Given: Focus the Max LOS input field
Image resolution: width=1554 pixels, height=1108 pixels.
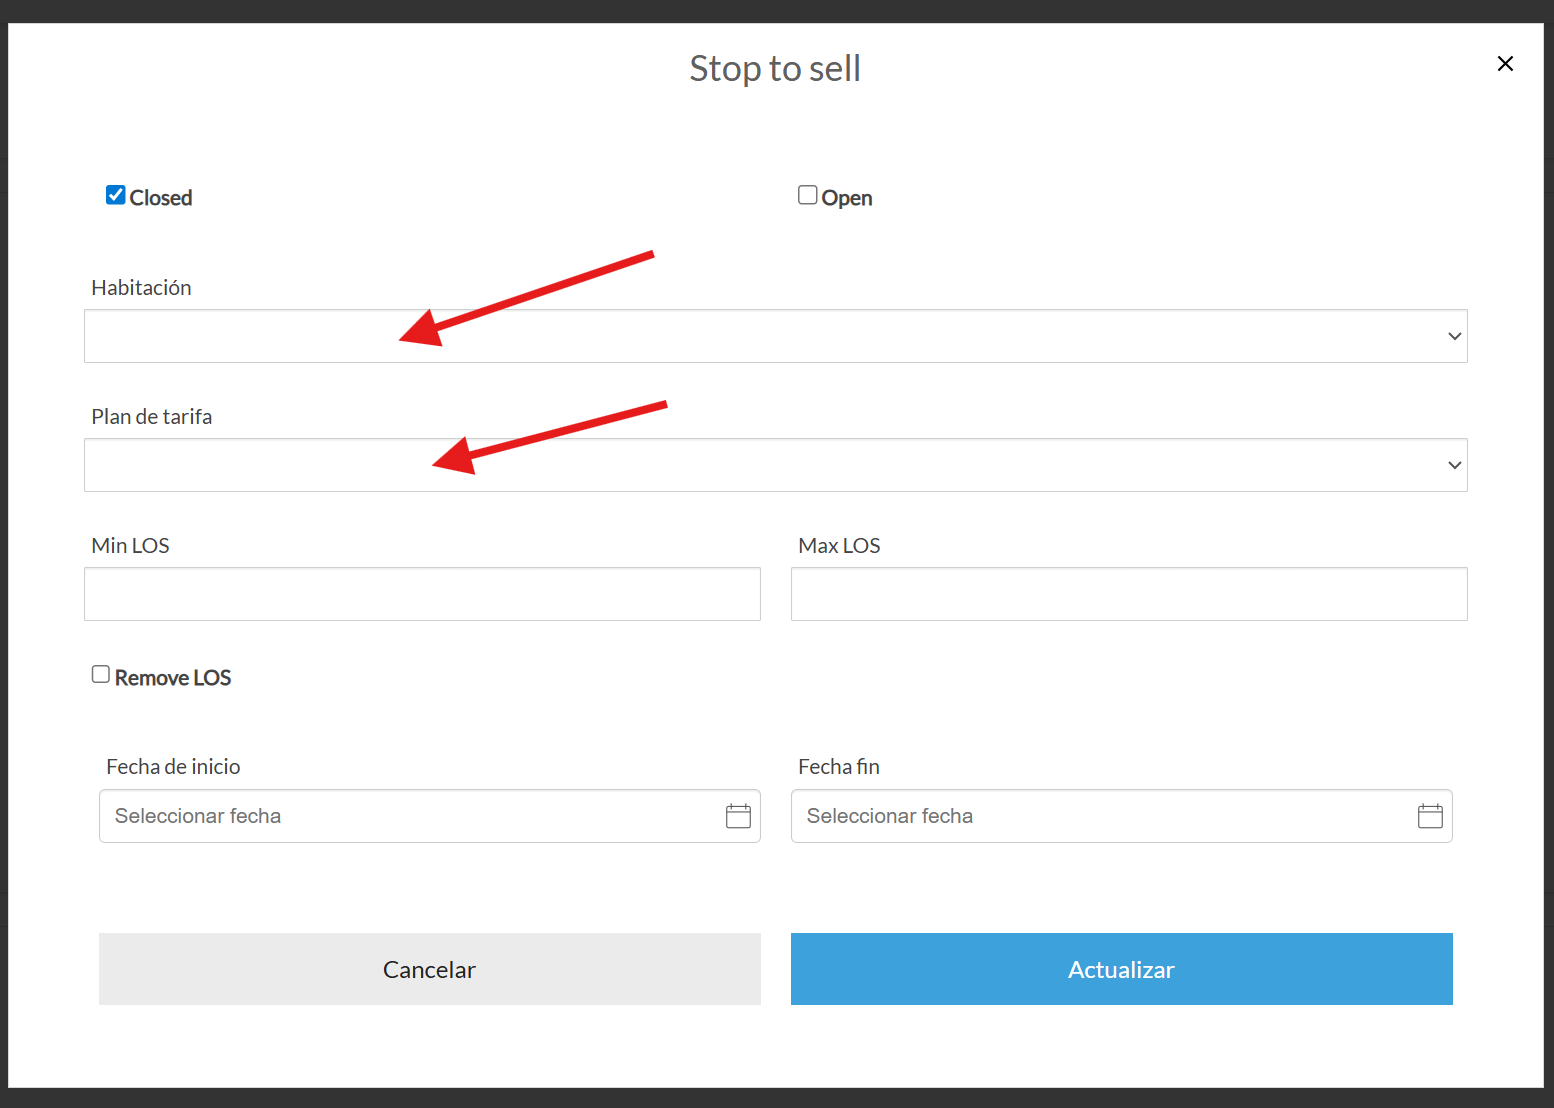Looking at the screenshot, I should pyautogui.click(x=1129, y=594).
